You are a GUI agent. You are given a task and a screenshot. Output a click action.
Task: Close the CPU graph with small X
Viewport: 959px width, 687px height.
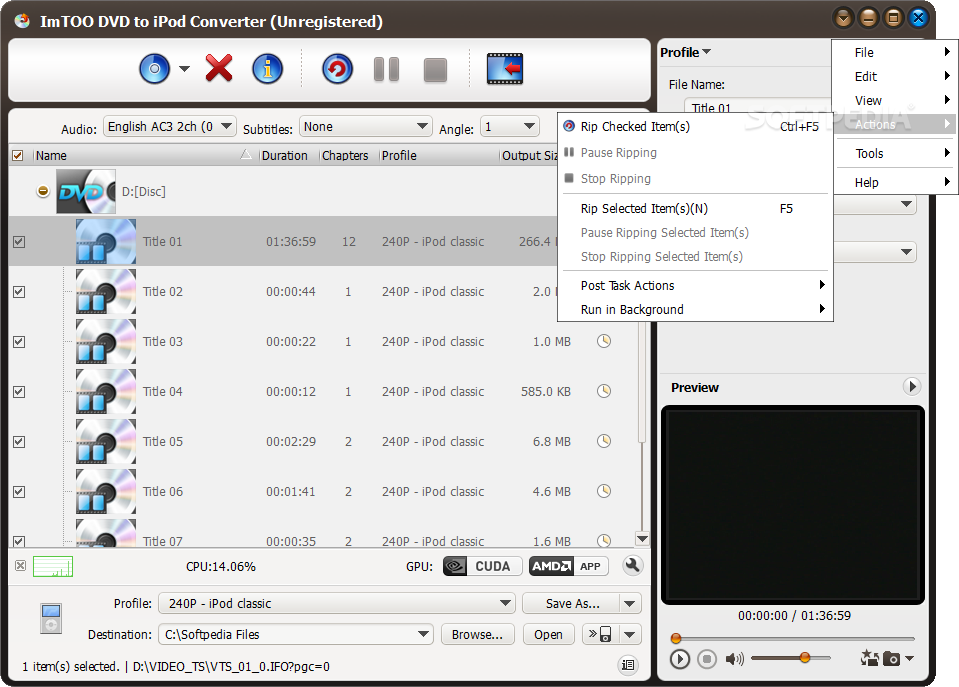tap(20, 565)
